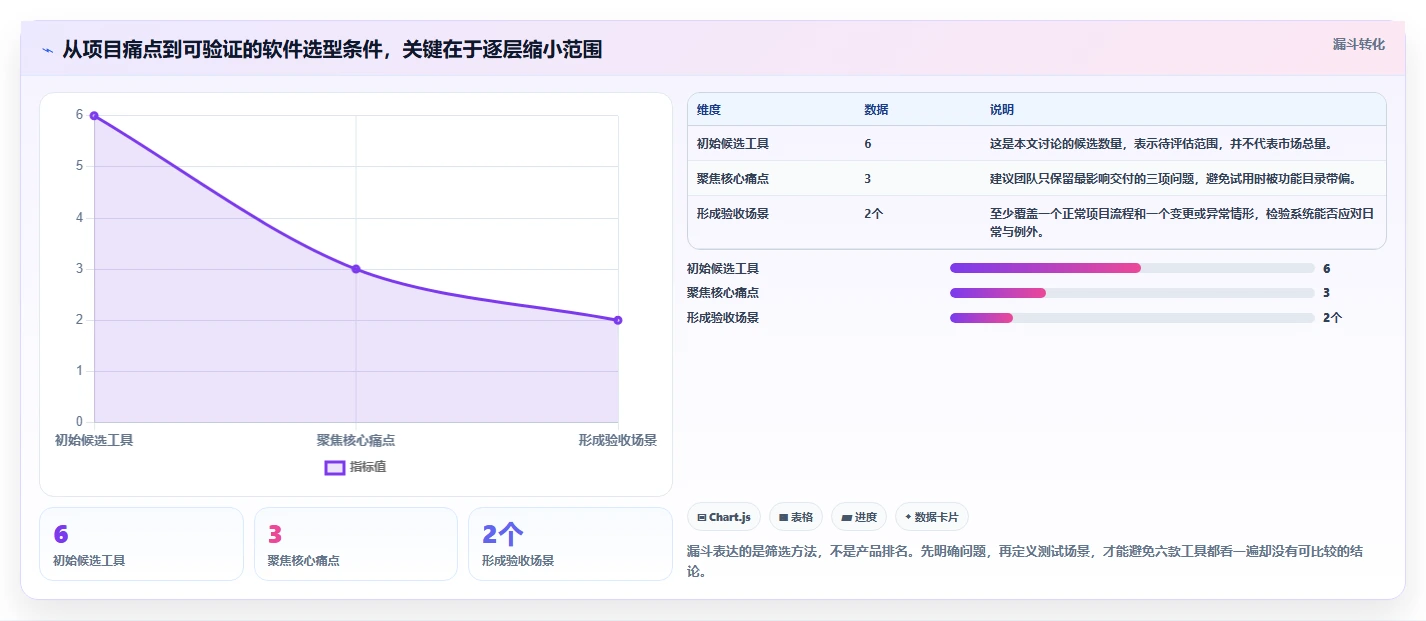
Task: Click the chart point at value 2
Action: [x=618, y=320]
